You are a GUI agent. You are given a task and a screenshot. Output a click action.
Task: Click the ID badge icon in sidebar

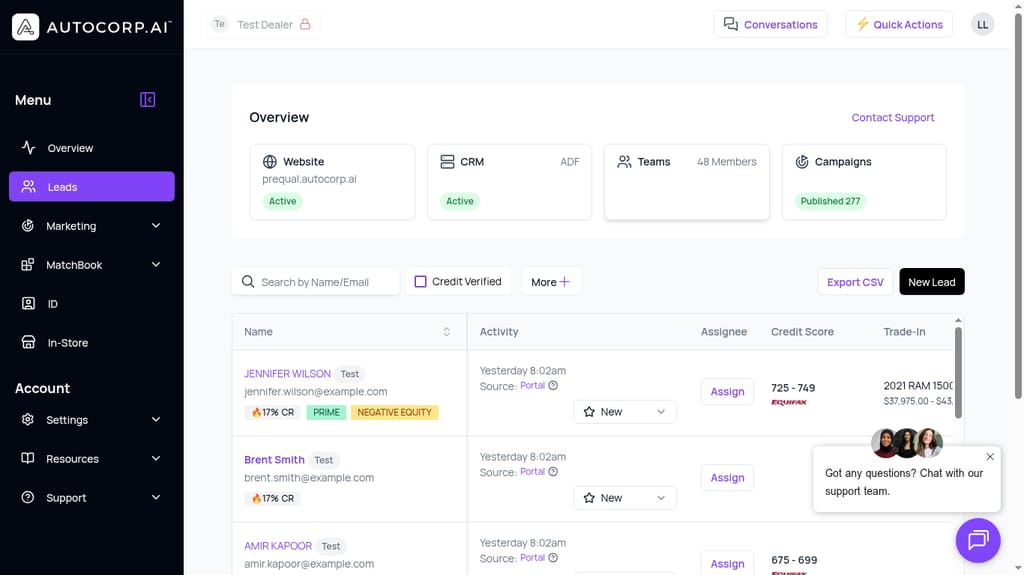point(28,303)
